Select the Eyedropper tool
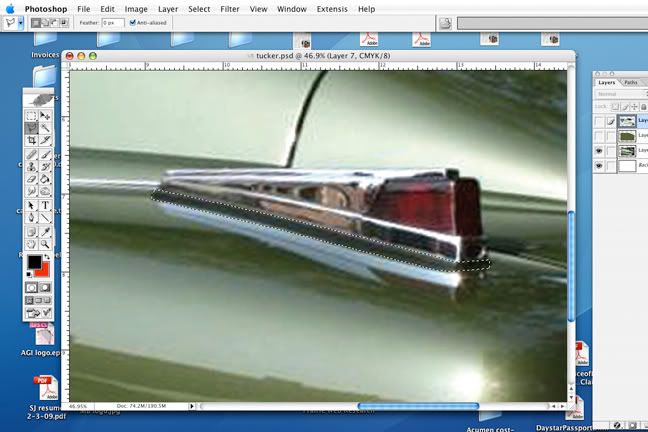The width and height of the screenshot is (648, 432). click(45, 232)
